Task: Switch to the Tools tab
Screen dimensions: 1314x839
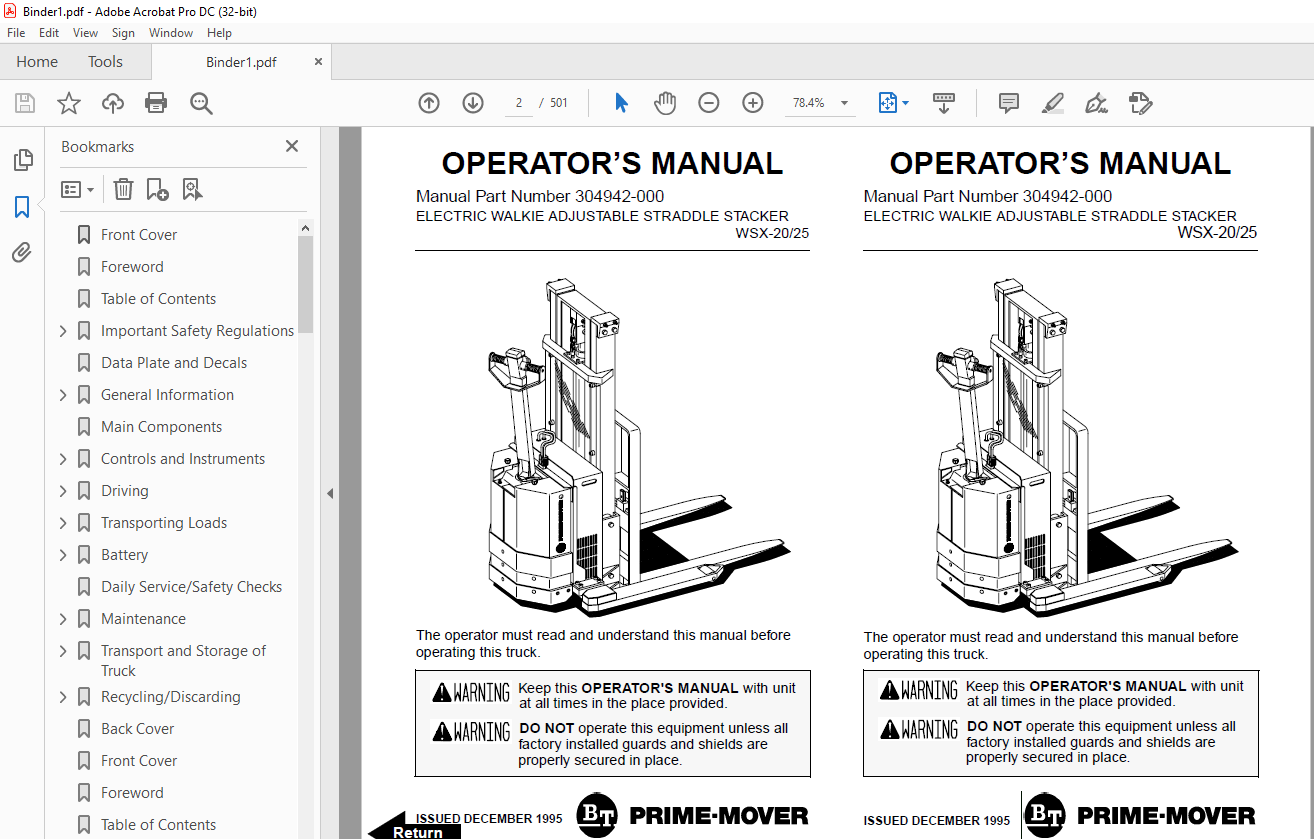Action: pyautogui.click(x=105, y=62)
